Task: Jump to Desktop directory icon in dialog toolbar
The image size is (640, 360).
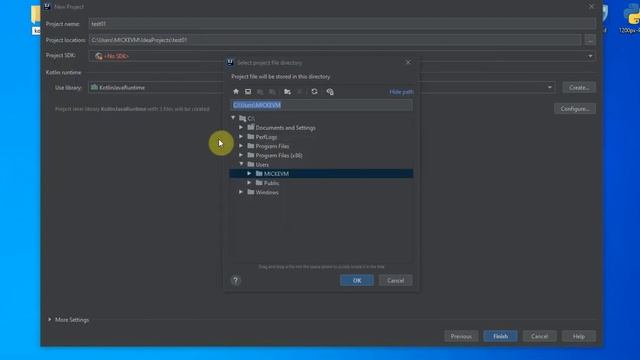Action: [x=248, y=91]
